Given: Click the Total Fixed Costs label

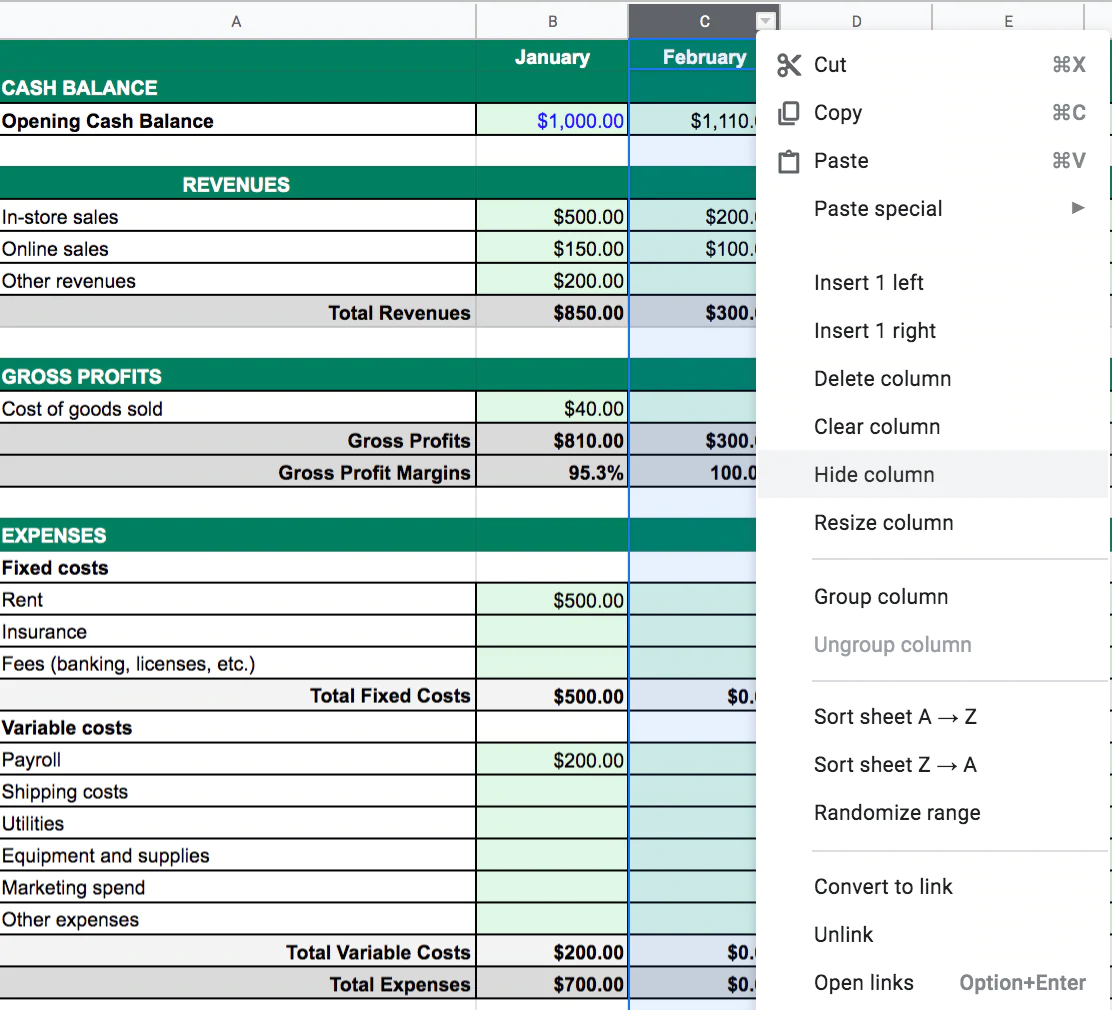Looking at the screenshot, I should (390, 696).
